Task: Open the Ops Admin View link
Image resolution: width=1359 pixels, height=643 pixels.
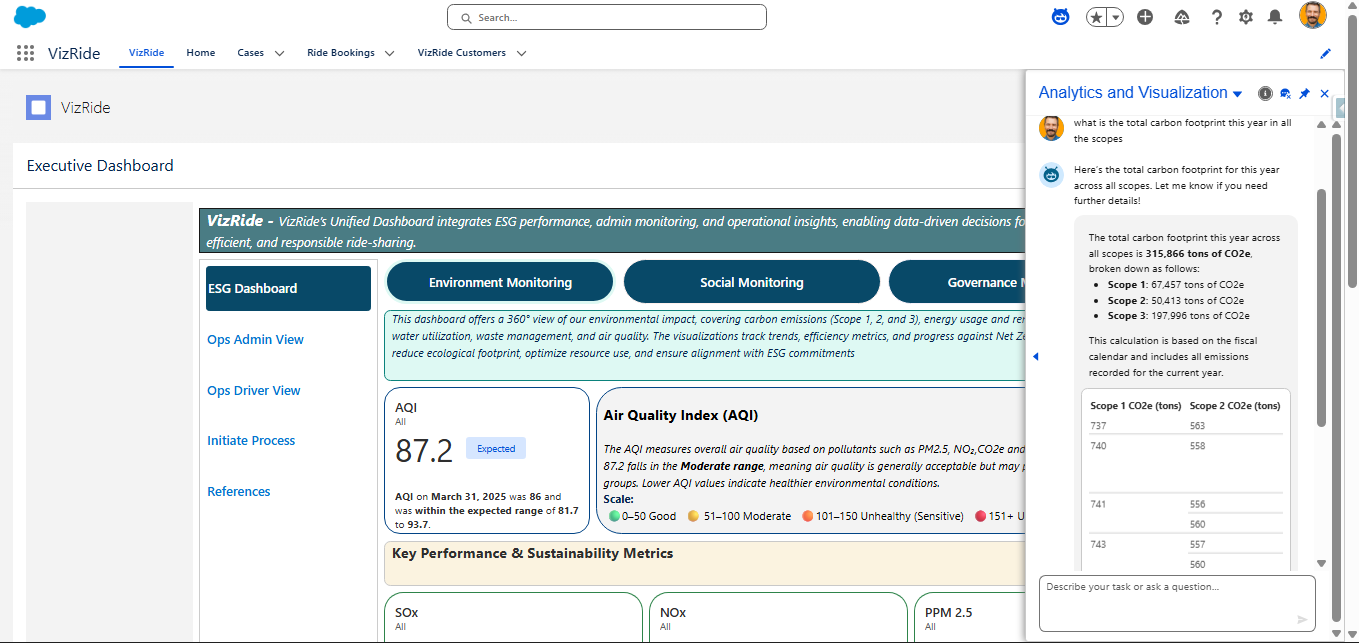Action: click(x=256, y=340)
